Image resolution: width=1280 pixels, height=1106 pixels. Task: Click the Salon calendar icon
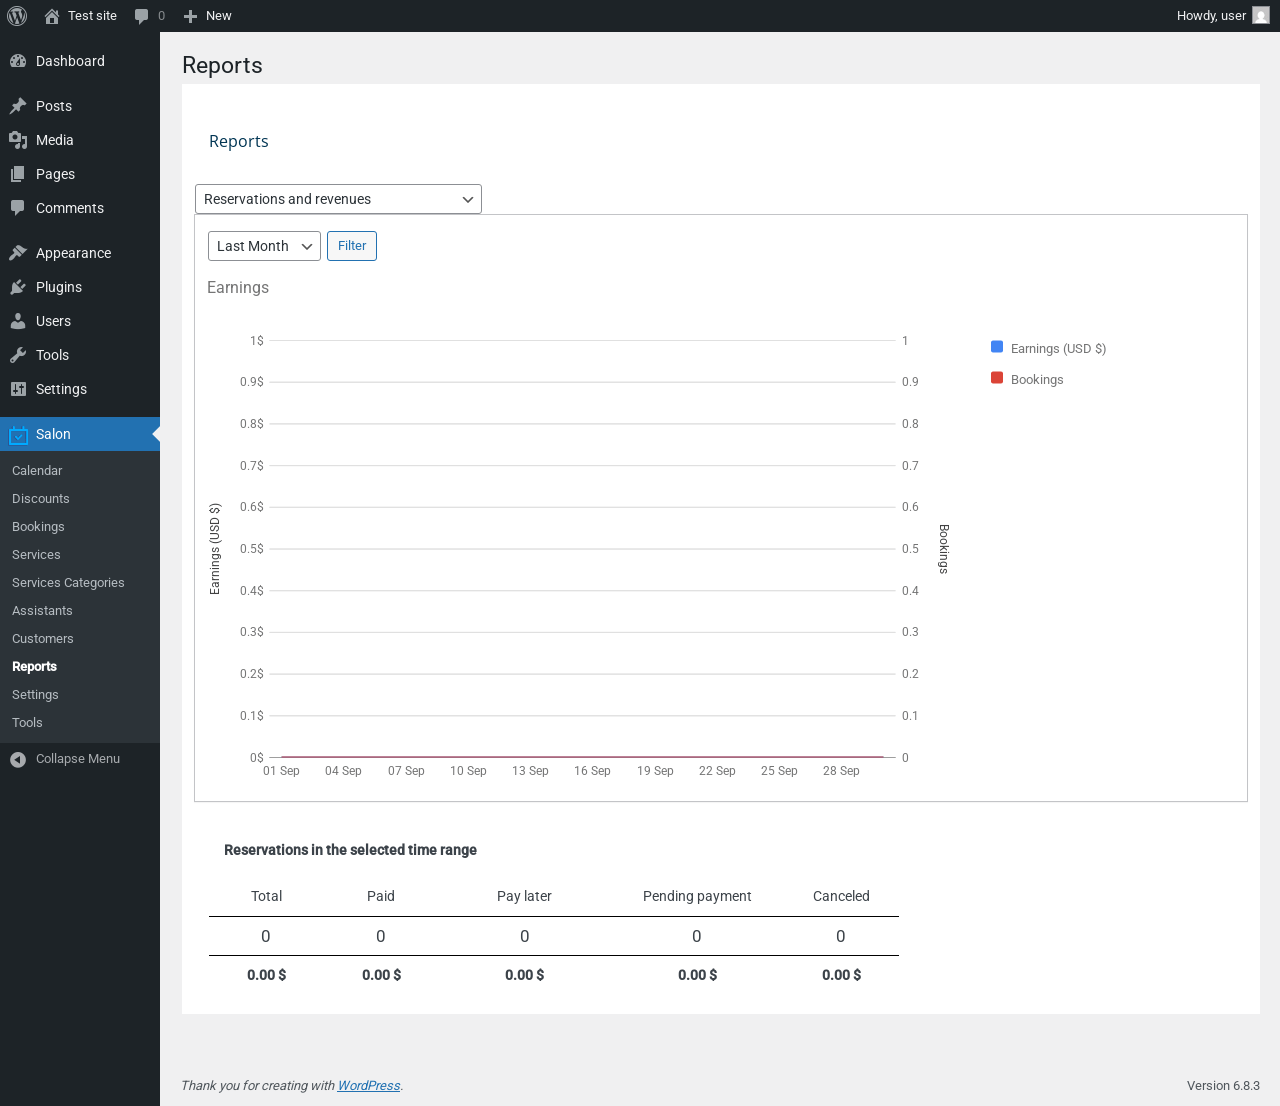pyautogui.click(x=18, y=435)
